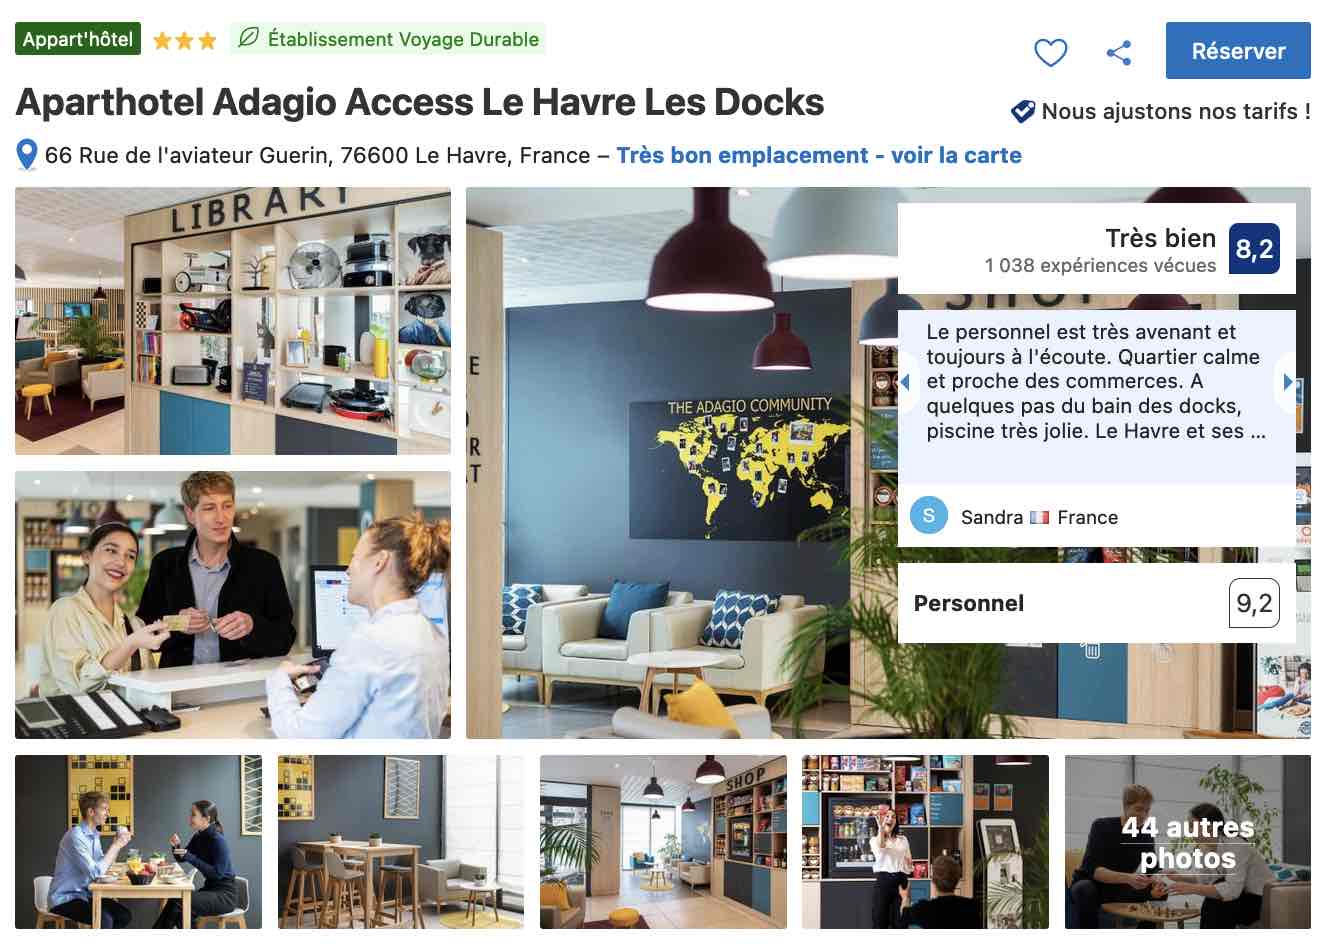Click the three yellow stars rating

pos(185,41)
